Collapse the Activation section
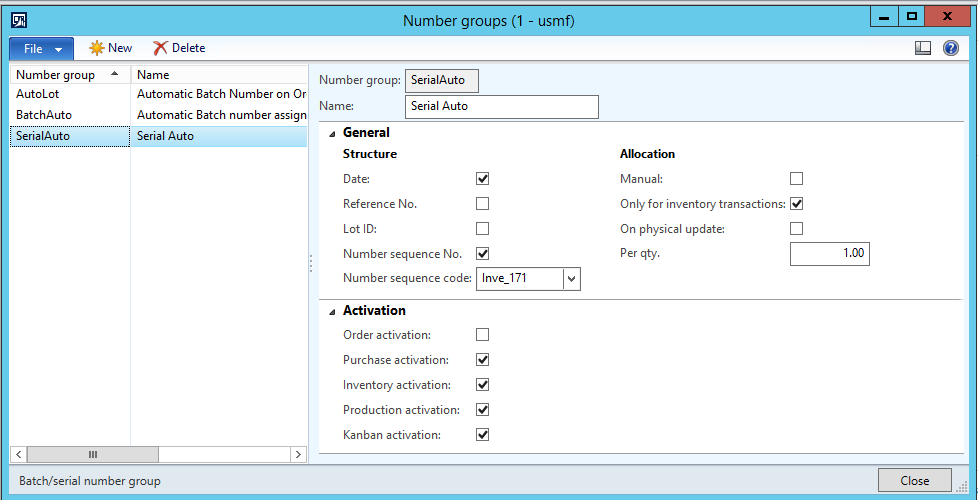The height and width of the screenshot is (500, 978). [332, 311]
